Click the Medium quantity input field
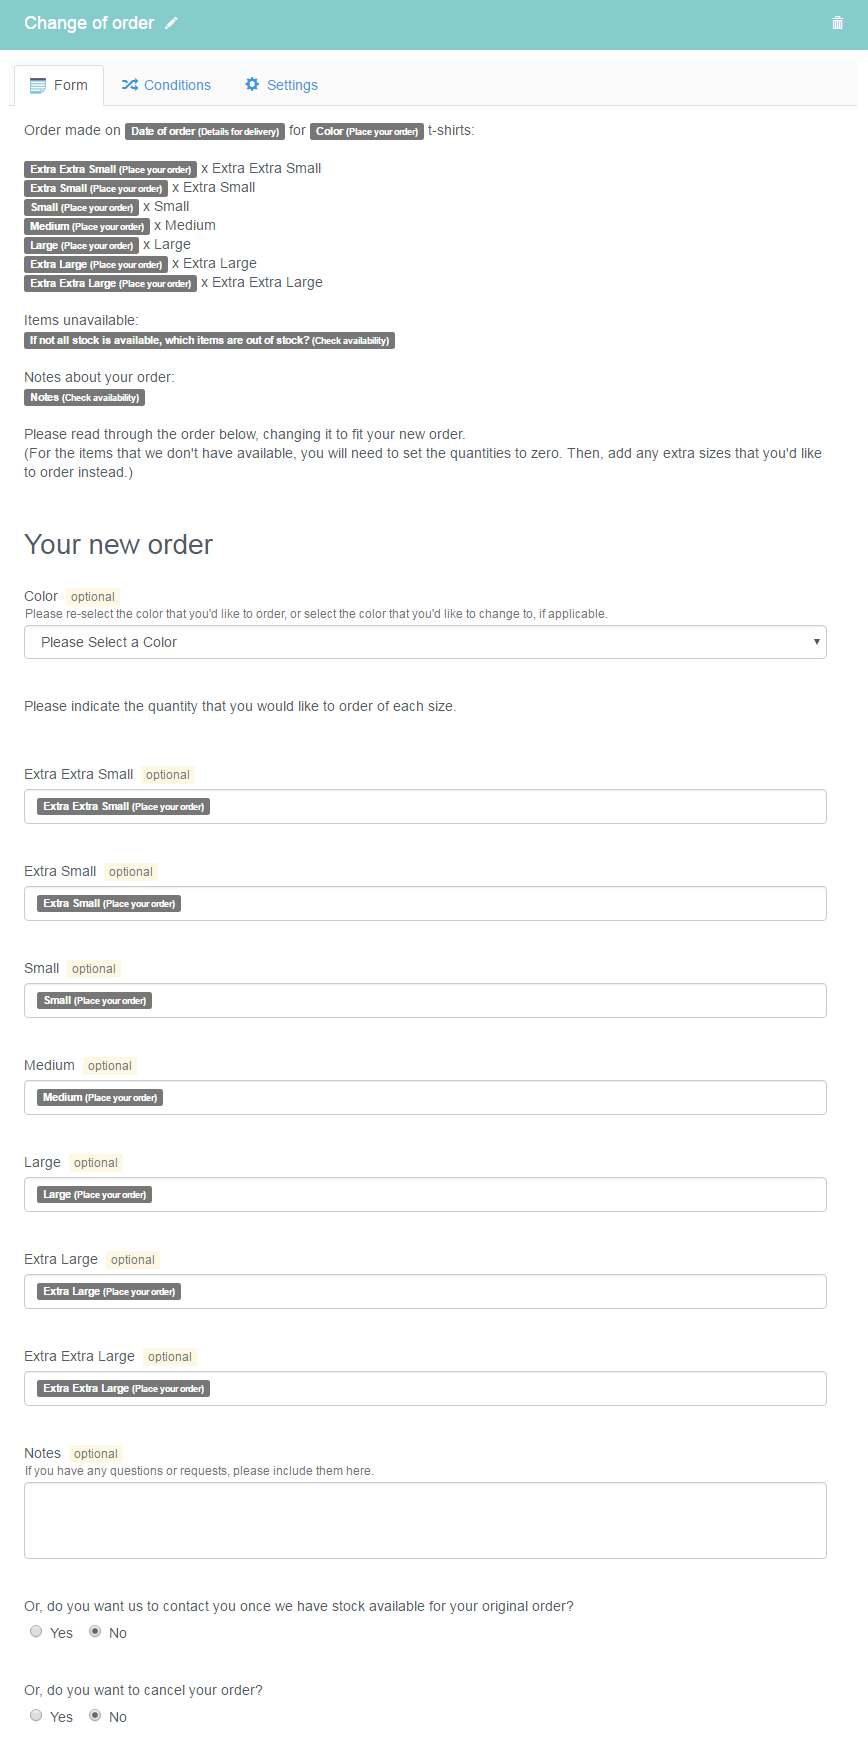868x1756 pixels. 425,1097
